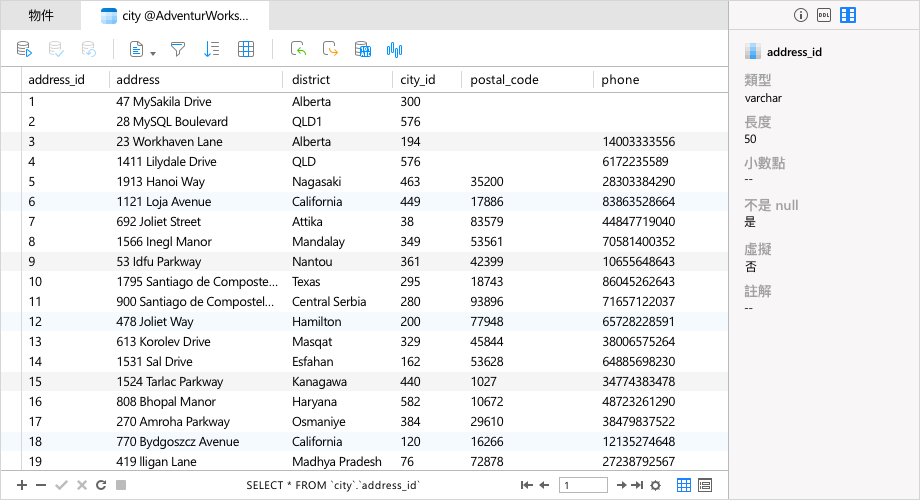Open the info panel icon

[x=800, y=15]
